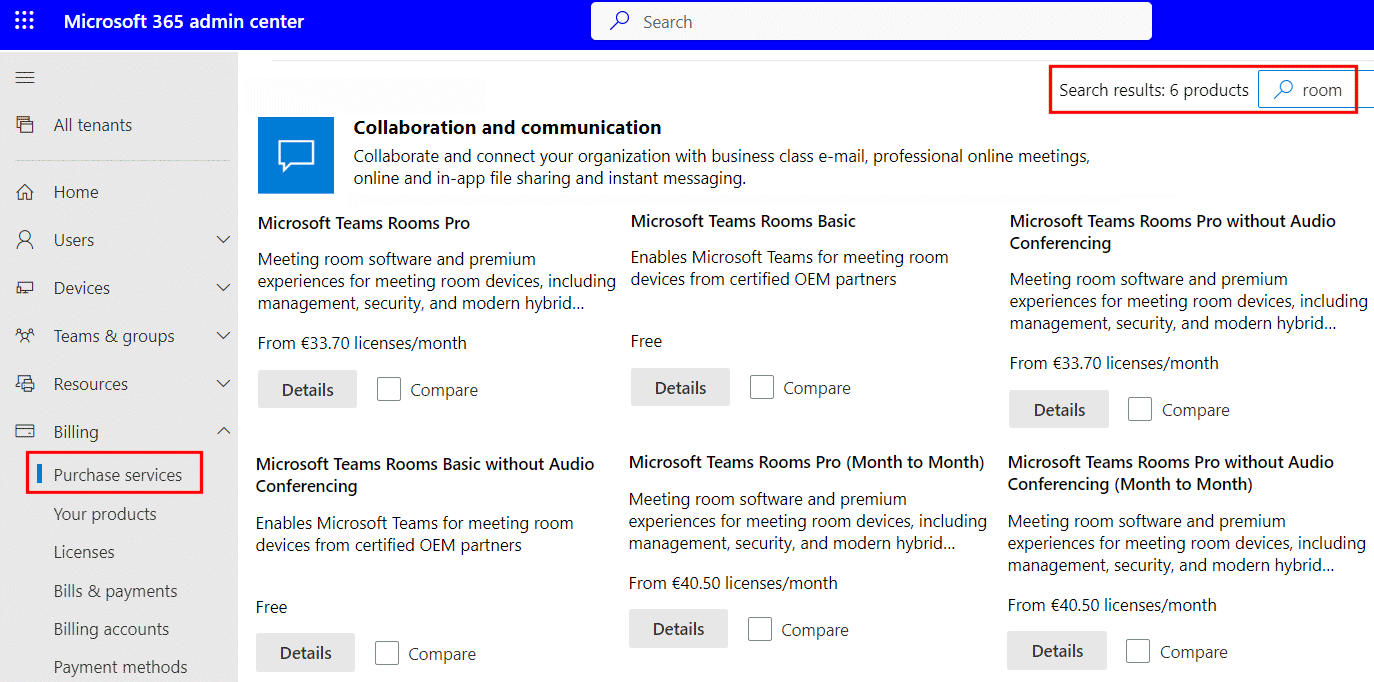Click the Users person icon
The image size is (1374, 682).
click(x=25, y=240)
